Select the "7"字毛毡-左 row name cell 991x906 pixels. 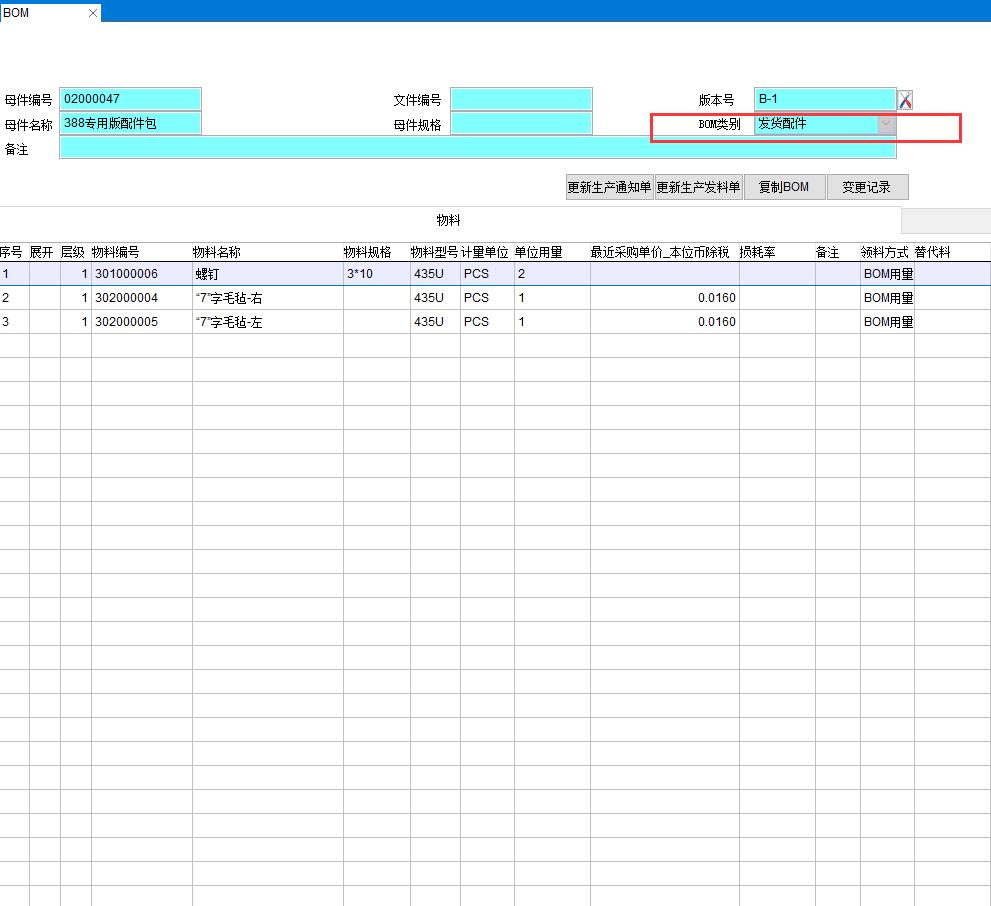pos(266,322)
